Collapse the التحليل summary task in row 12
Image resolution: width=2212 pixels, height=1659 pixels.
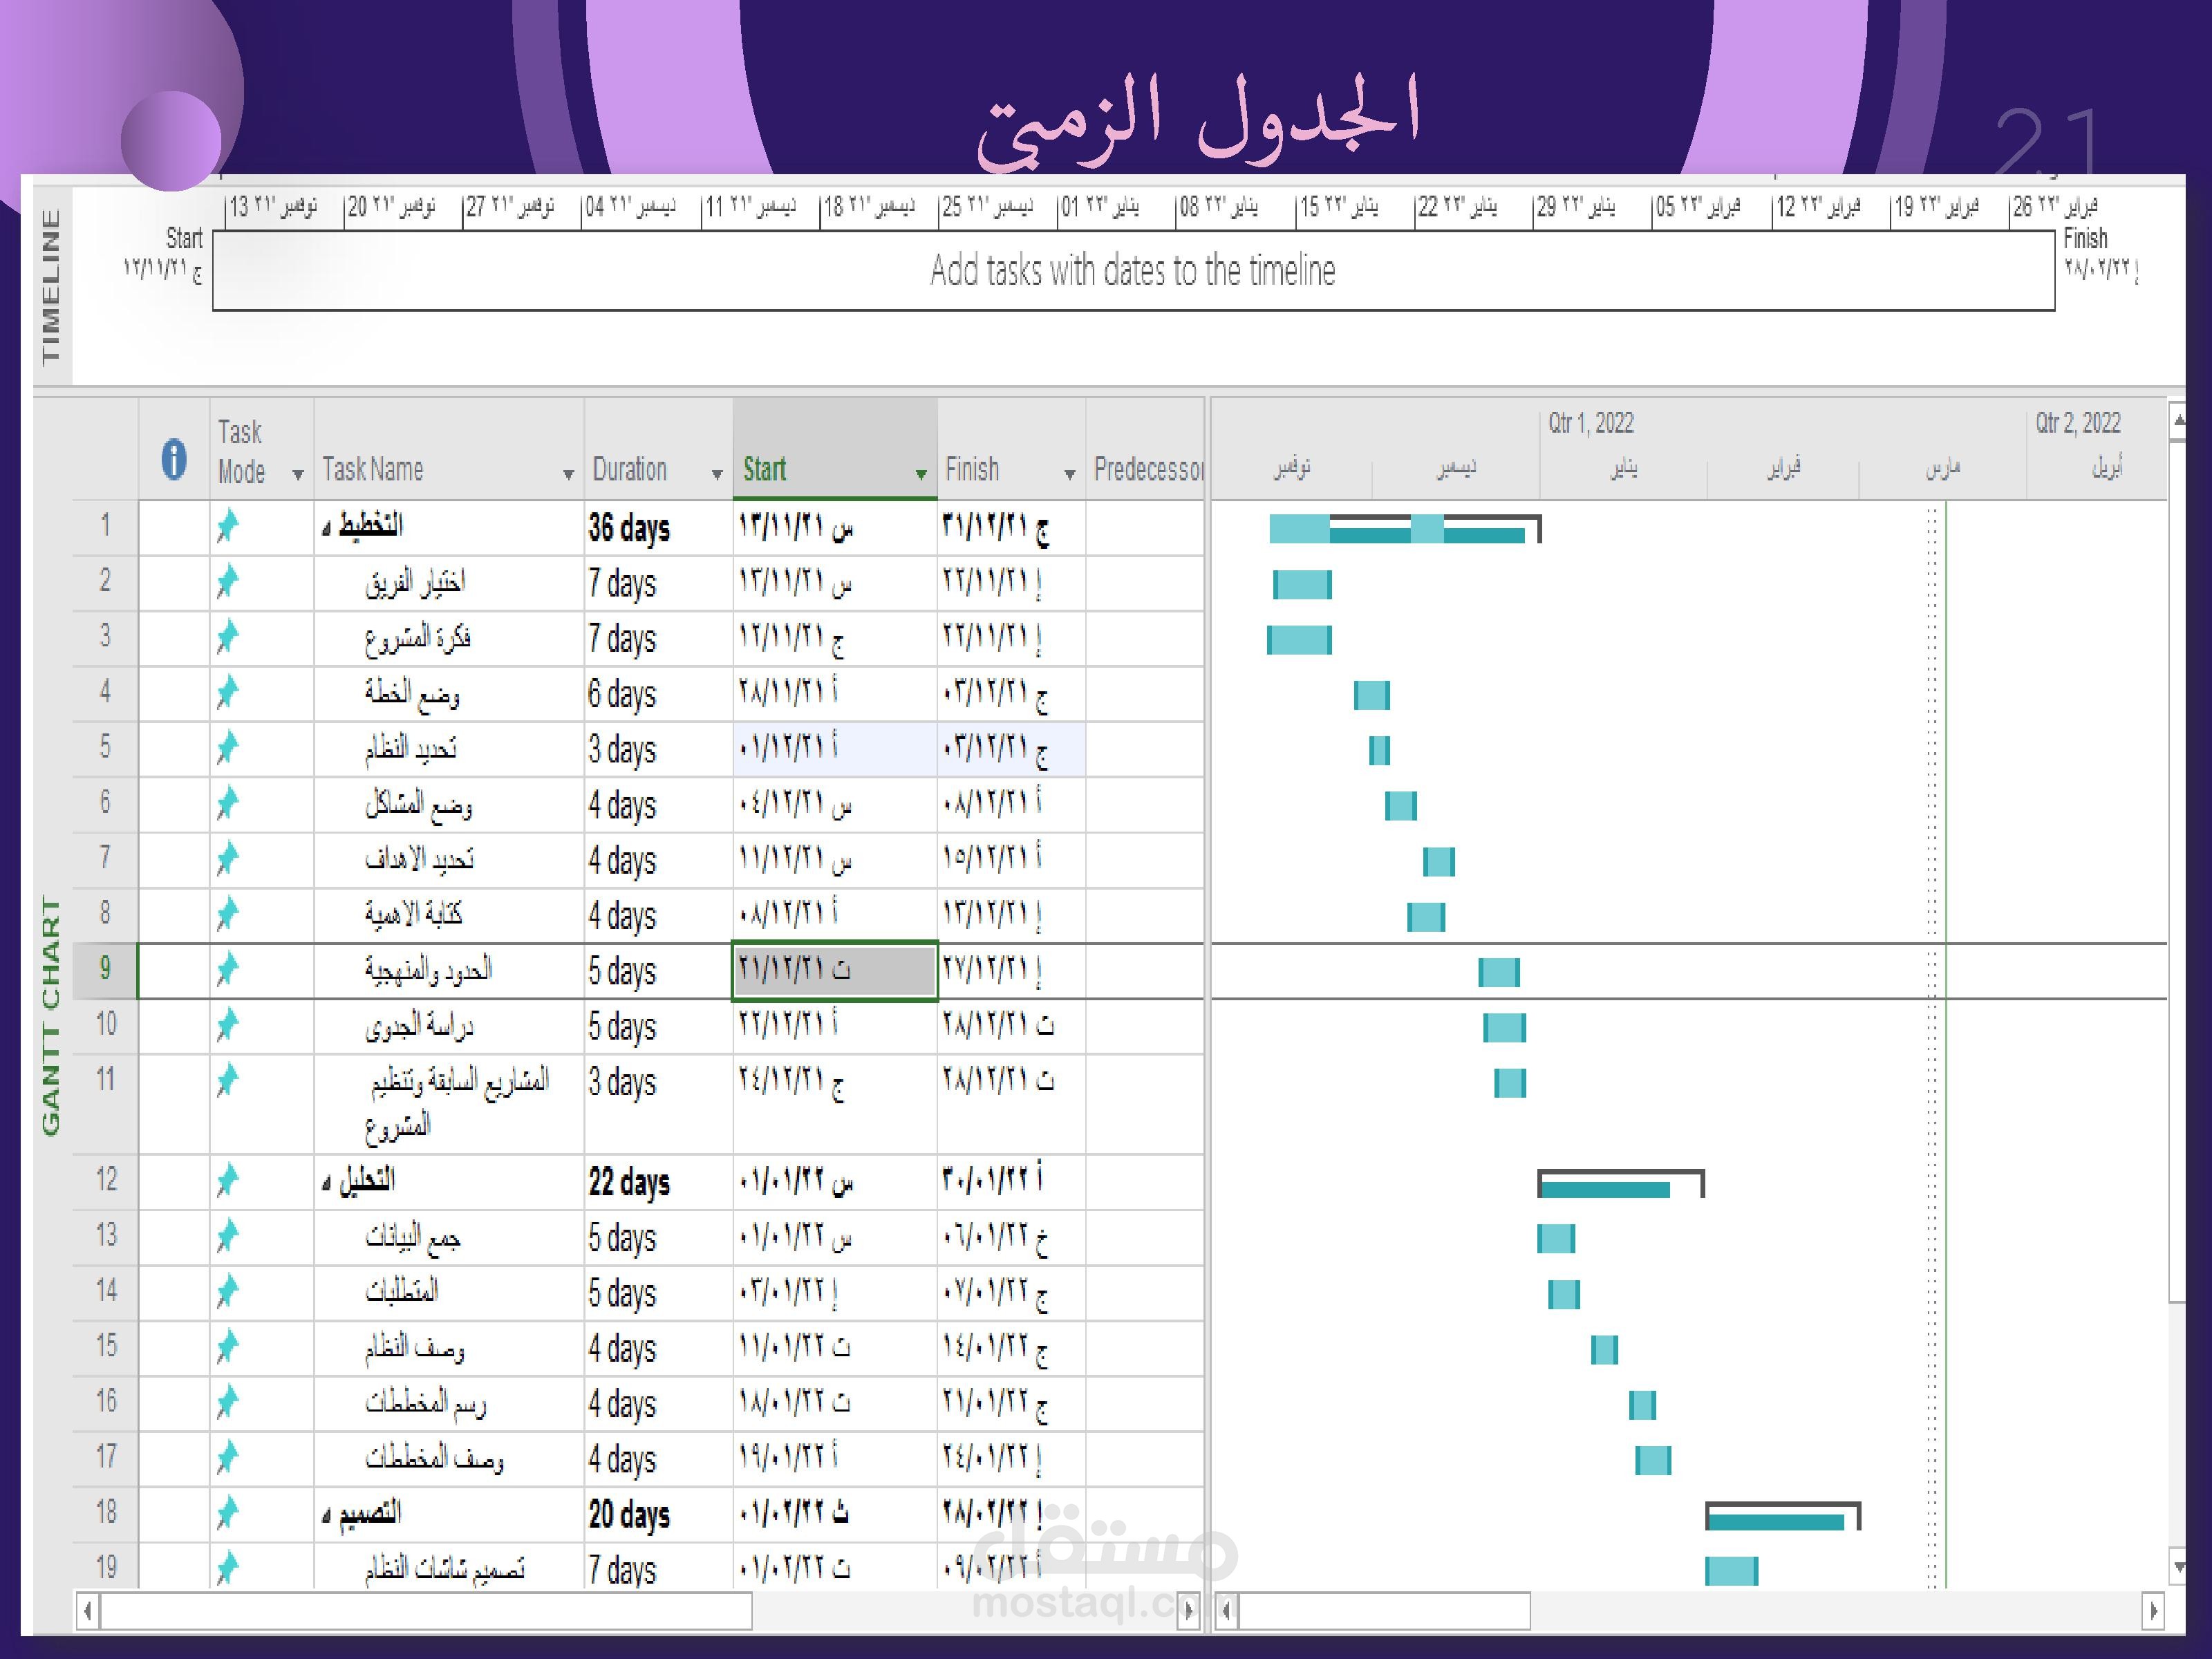[x=327, y=1184]
